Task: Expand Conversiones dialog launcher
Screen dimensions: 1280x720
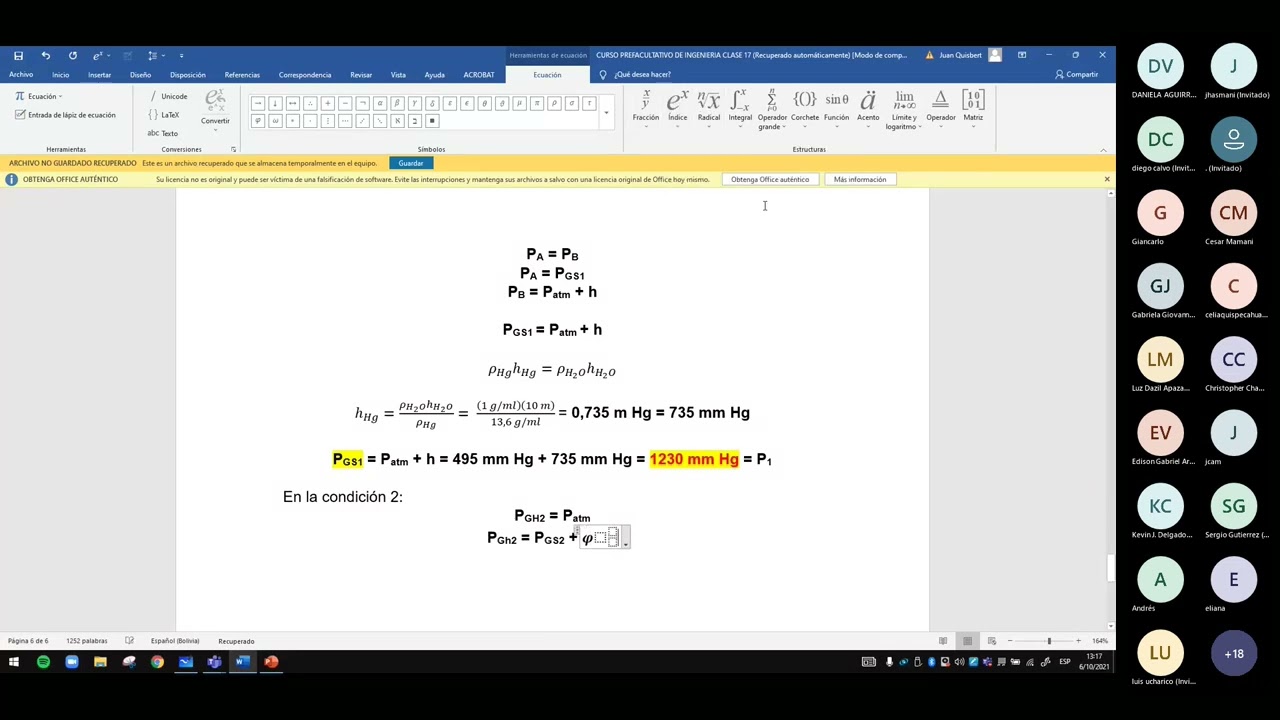Action: tap(233, 149)
